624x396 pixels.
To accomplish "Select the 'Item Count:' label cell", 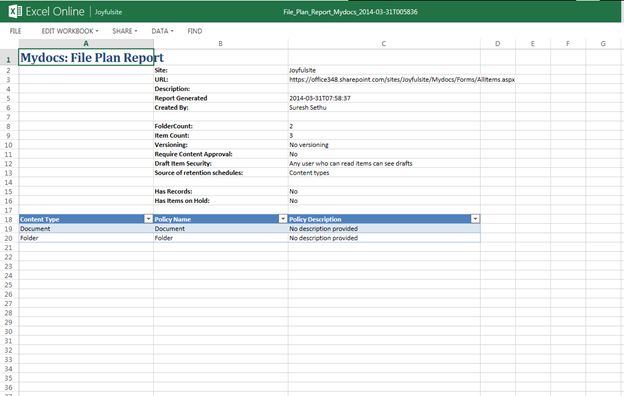I will pyautogui.click(x=221, y=135).
